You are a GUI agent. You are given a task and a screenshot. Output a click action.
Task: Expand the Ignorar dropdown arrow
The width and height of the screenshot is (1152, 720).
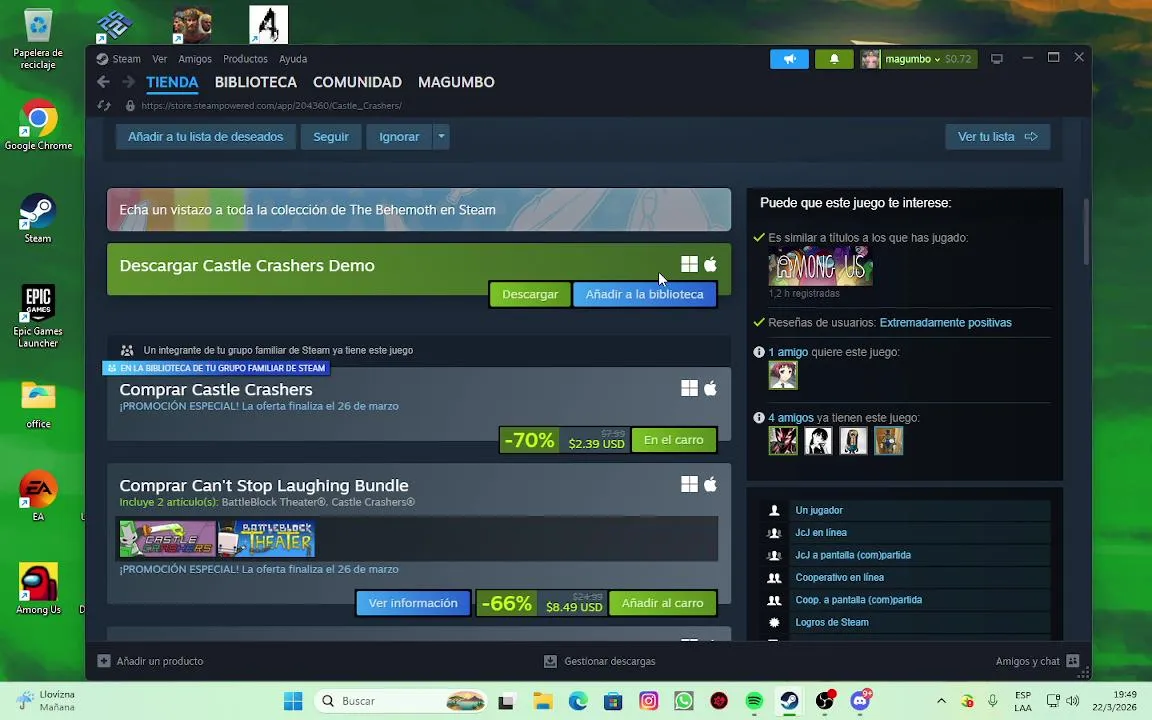[x=441, y=137]
